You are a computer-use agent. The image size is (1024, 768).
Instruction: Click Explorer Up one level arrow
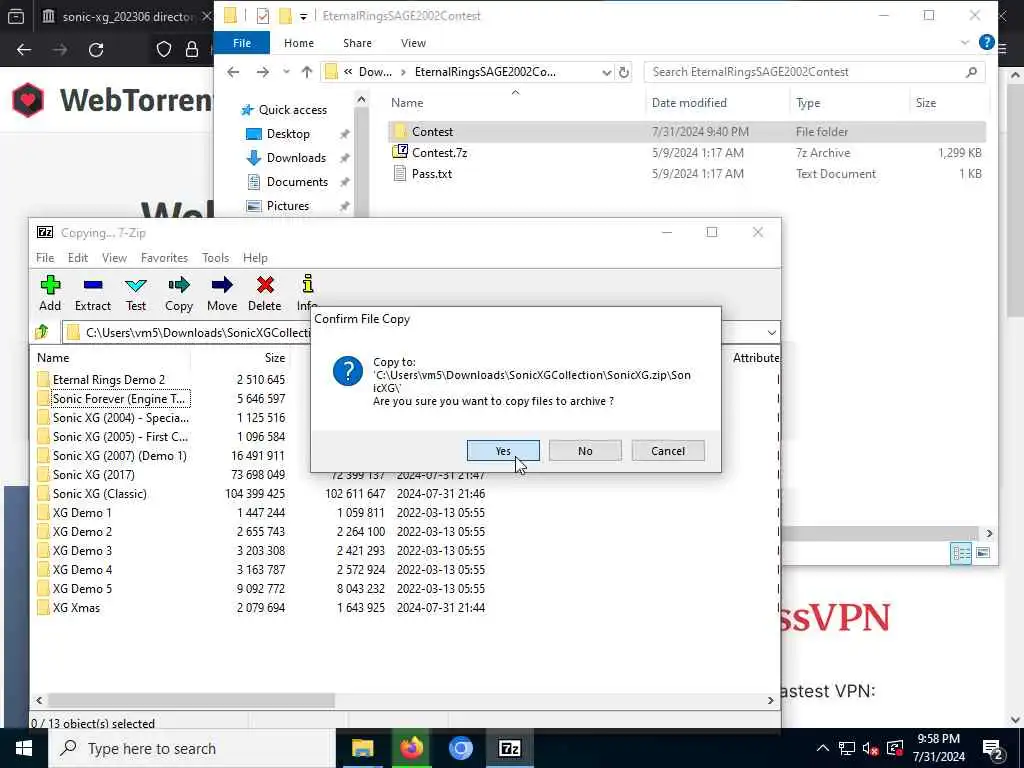point(307,72)
